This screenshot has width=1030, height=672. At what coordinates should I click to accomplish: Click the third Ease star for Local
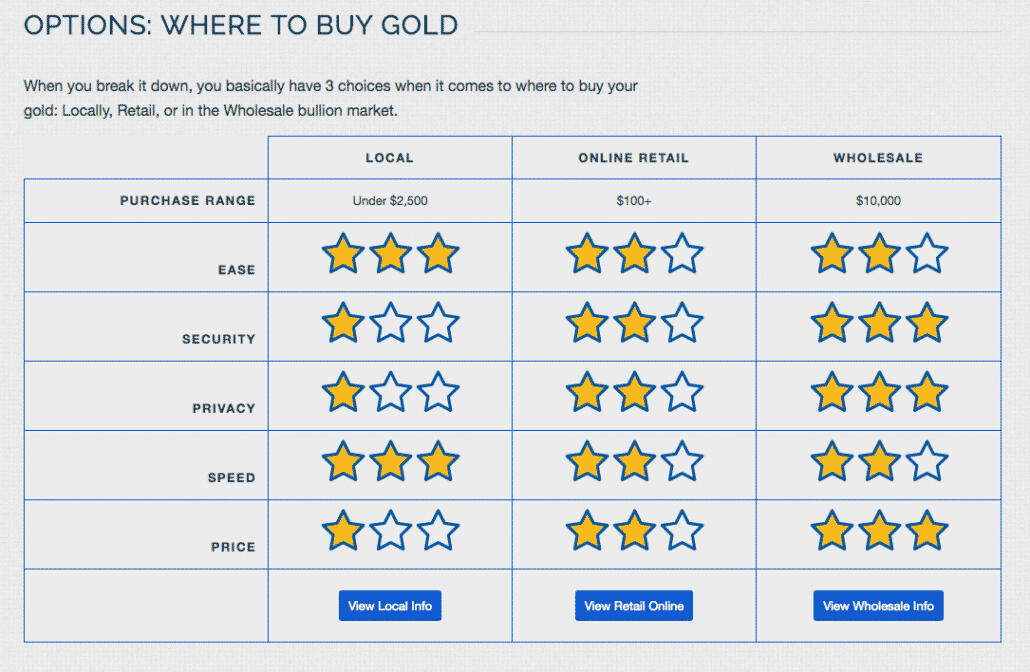point(438,254)
